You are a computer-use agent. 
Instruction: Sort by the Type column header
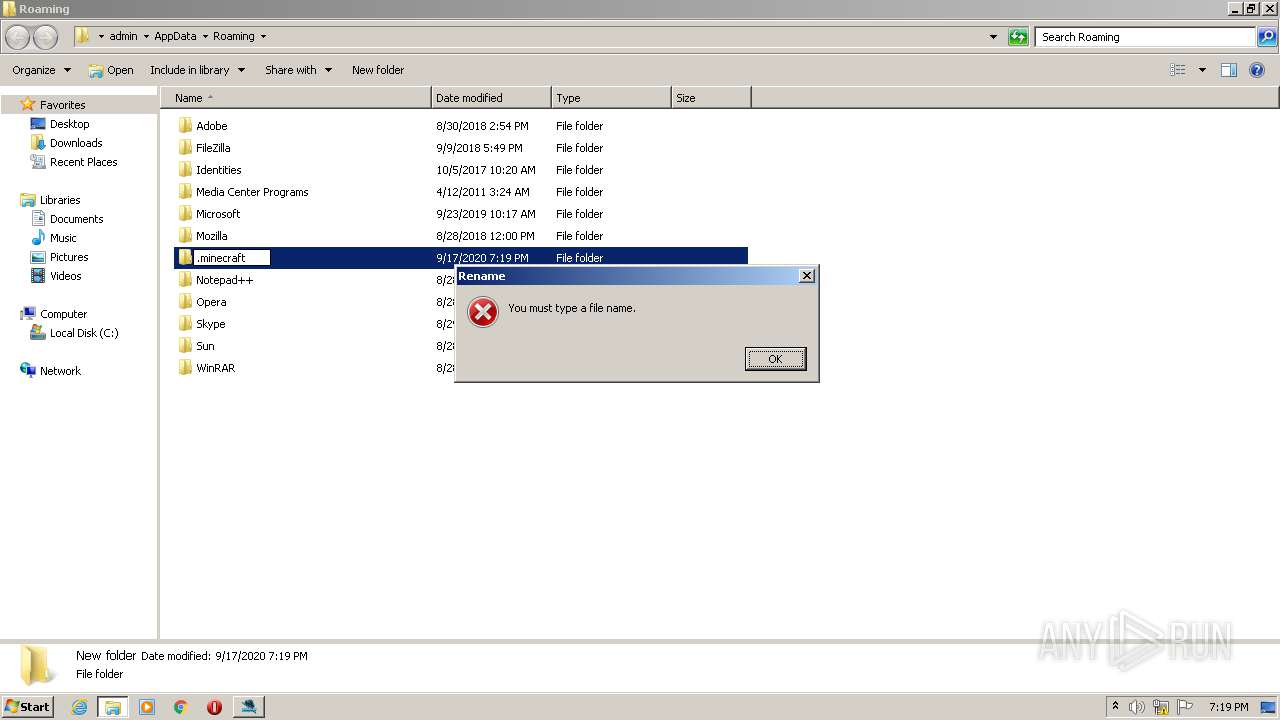pos(611,98)
